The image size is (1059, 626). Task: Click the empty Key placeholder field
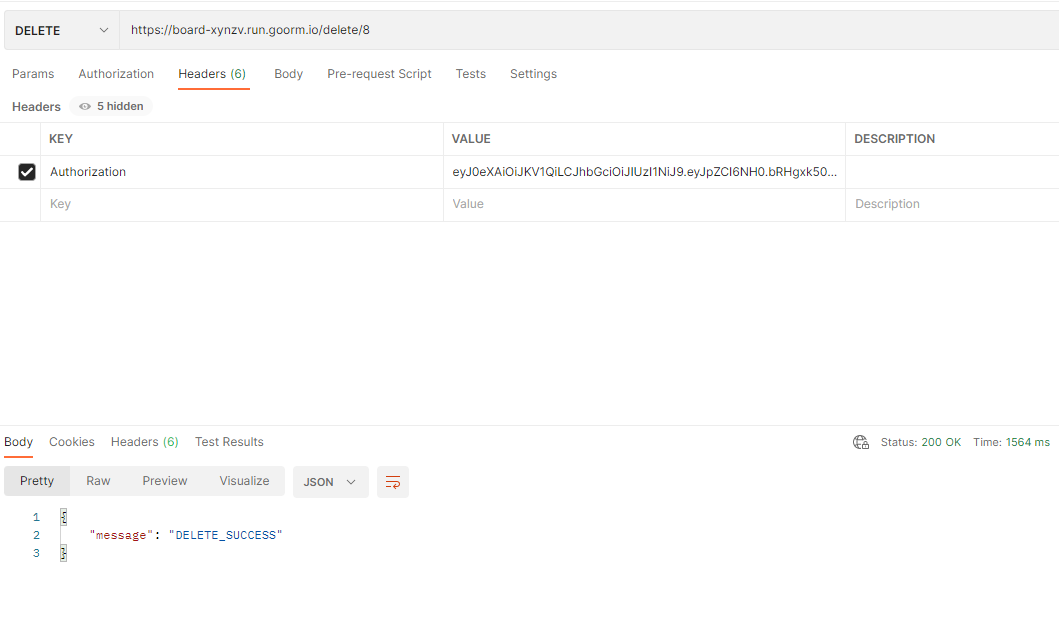pyautogui.click(x=242, y=204)
